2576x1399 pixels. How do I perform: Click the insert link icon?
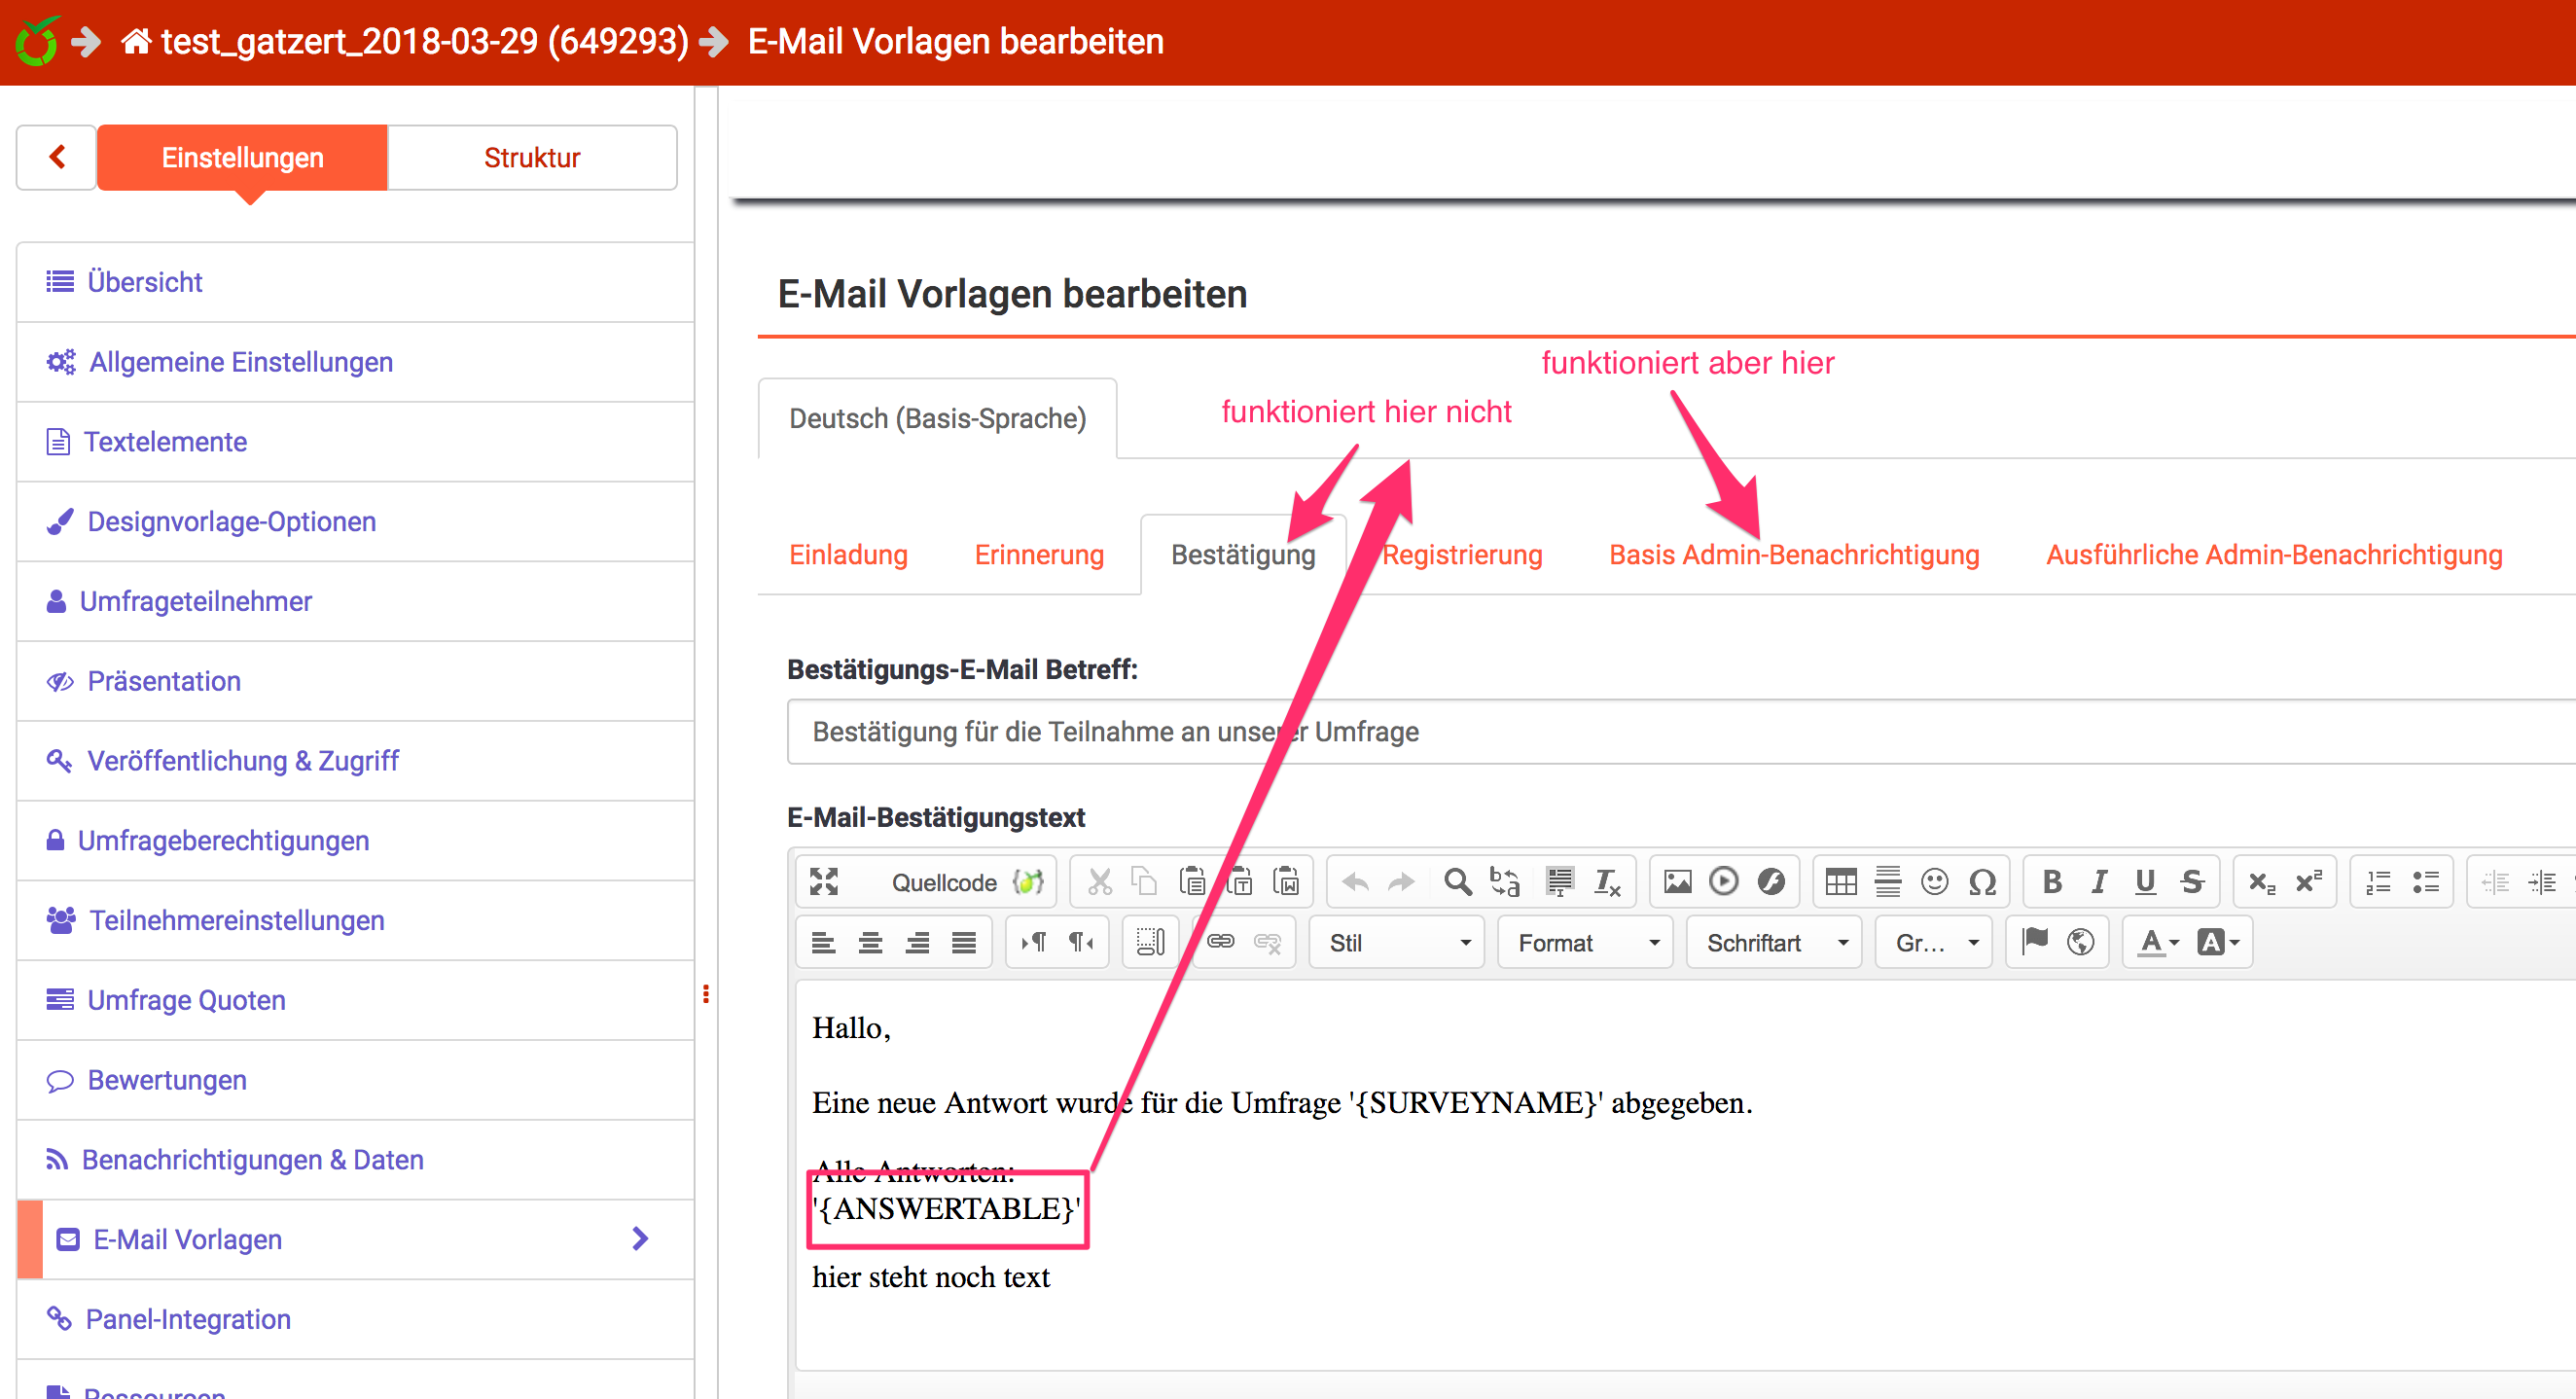pyautogui.click(x=1220, y=942)
